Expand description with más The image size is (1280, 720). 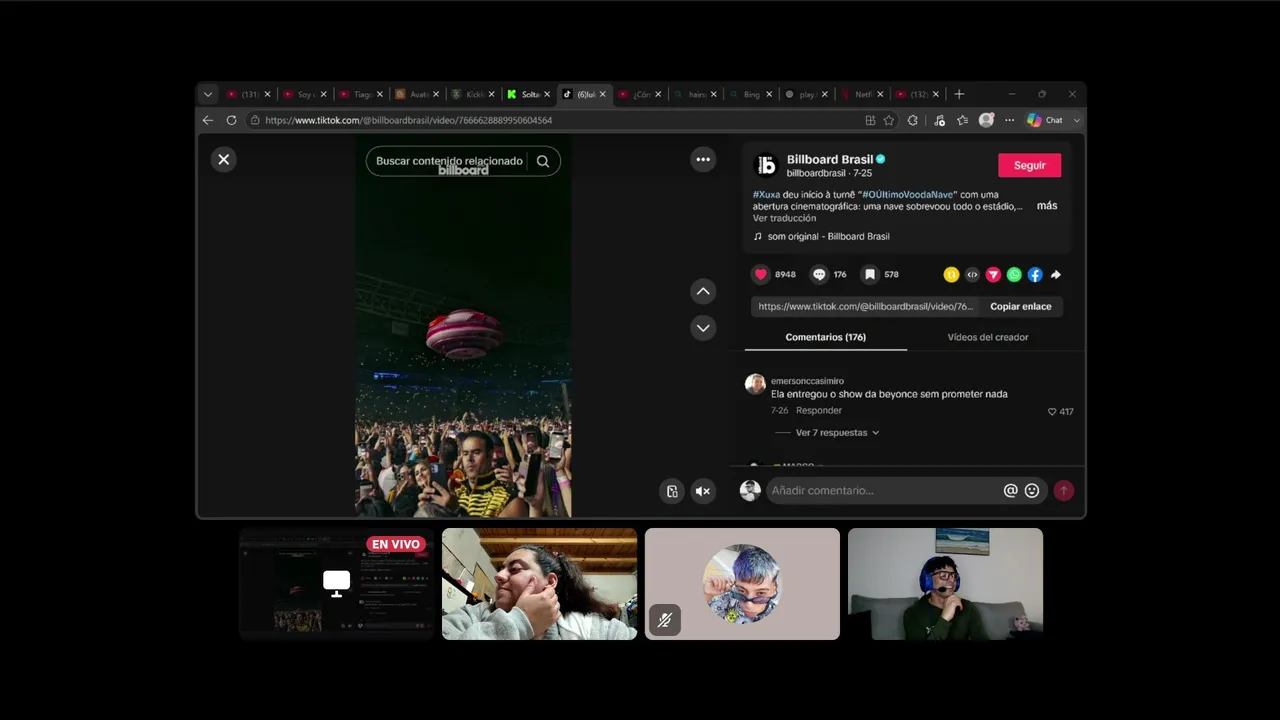coord(1047,205)
